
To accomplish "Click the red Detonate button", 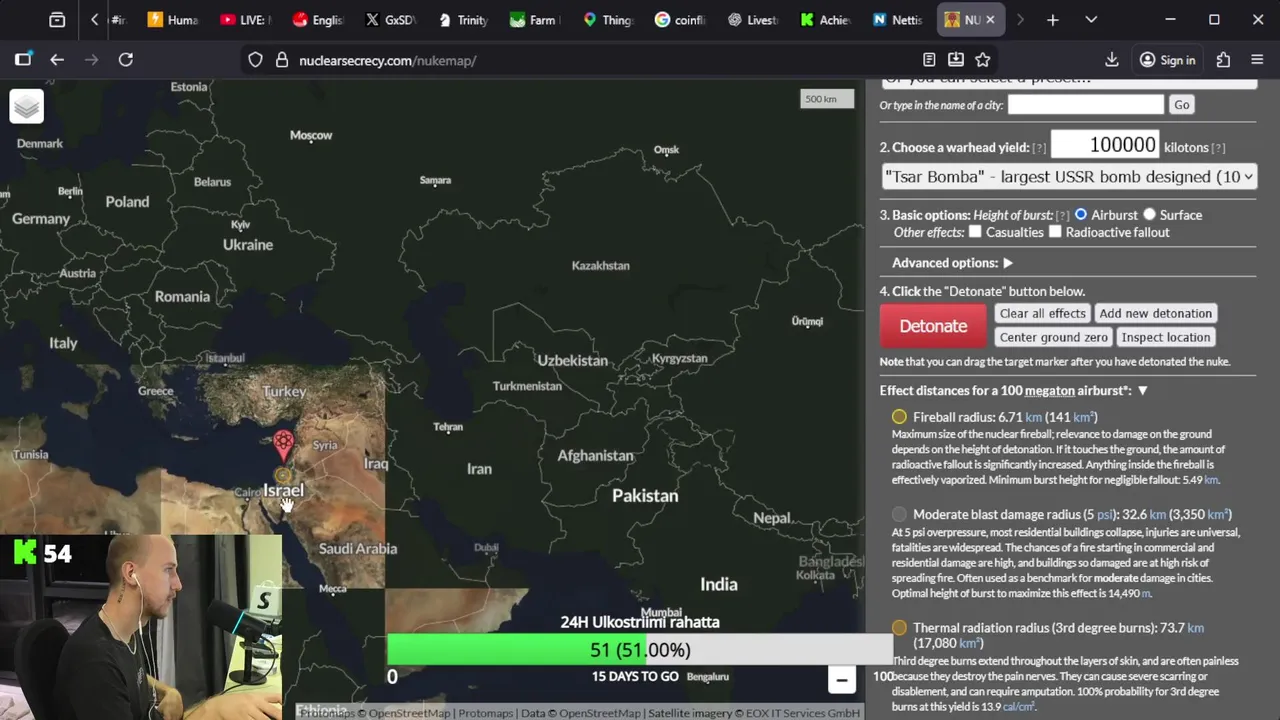I will [933, 326].
